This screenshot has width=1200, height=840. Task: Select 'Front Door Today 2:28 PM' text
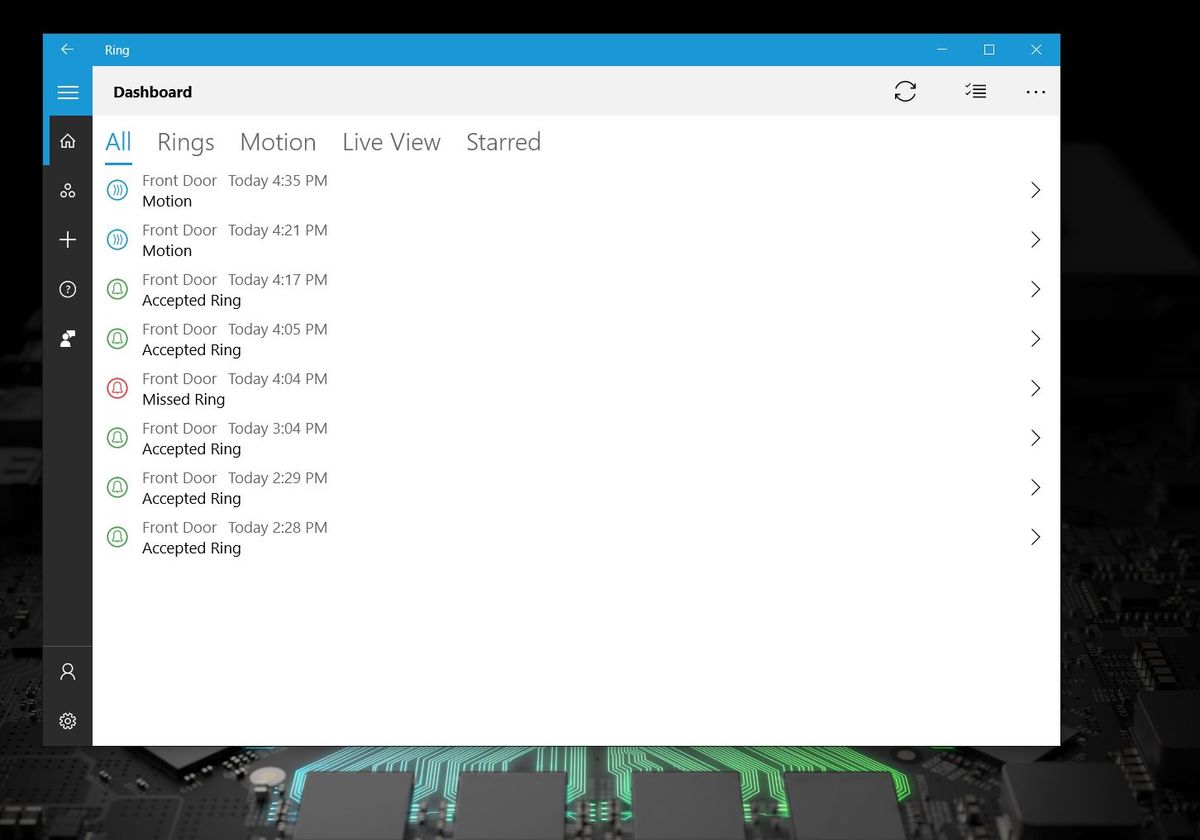[x=235, y=527]
